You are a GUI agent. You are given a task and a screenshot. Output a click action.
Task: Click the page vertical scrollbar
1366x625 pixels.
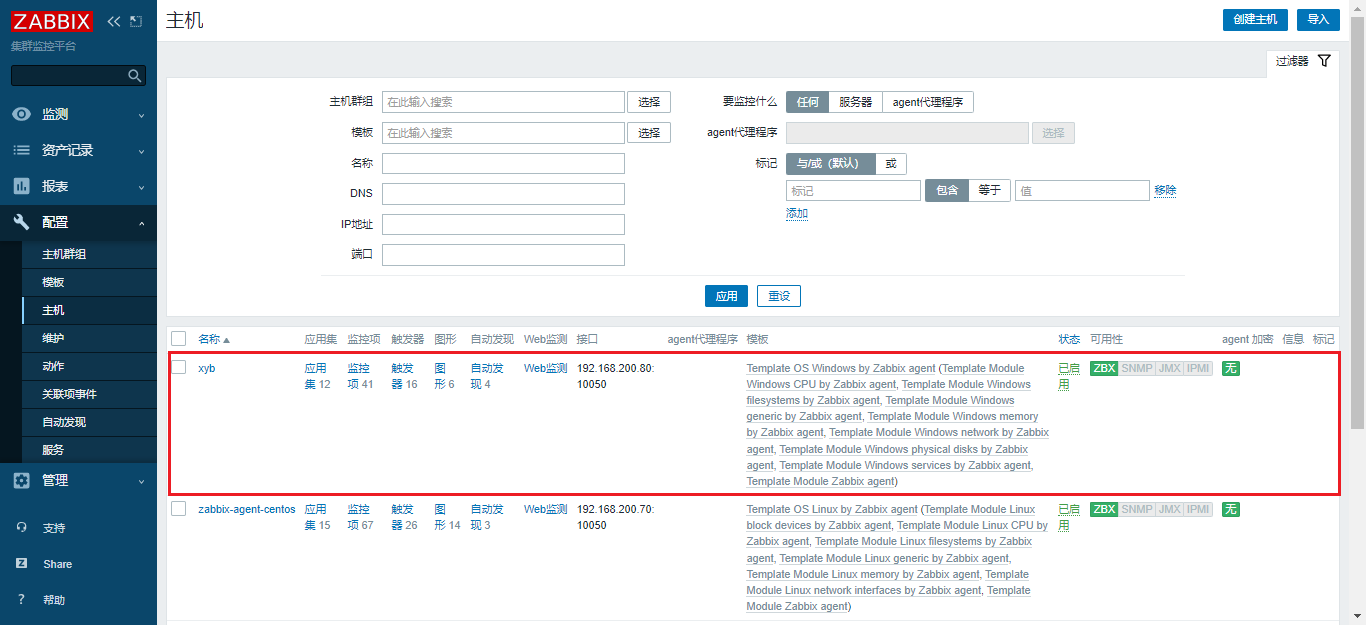click(x=1358, y=220)
